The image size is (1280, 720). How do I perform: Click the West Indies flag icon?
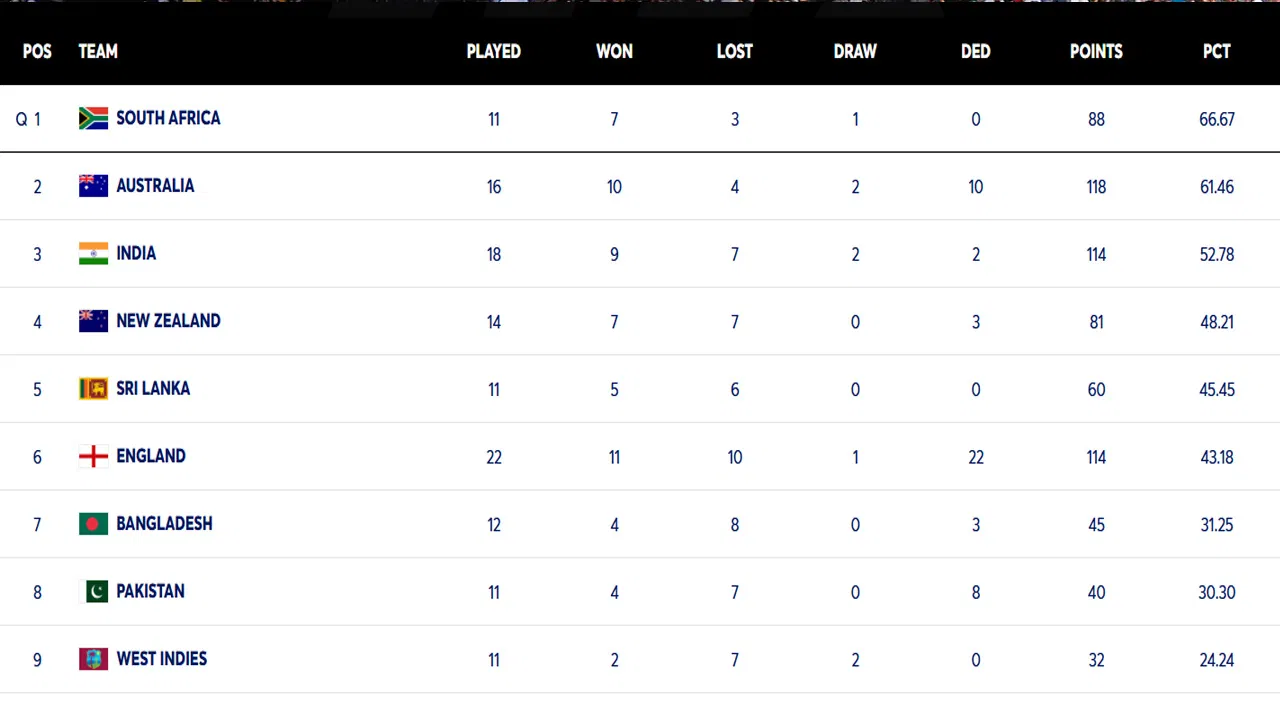pos(93,659)
